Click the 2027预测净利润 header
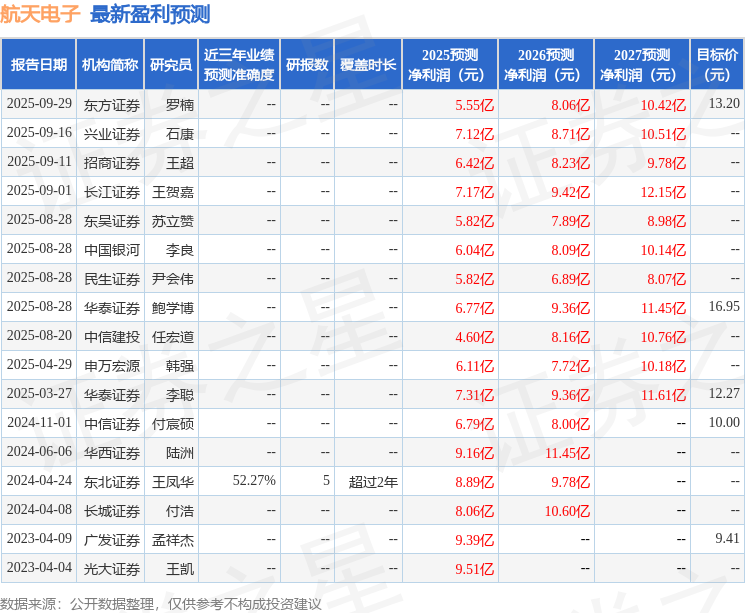 click(642, 65)
